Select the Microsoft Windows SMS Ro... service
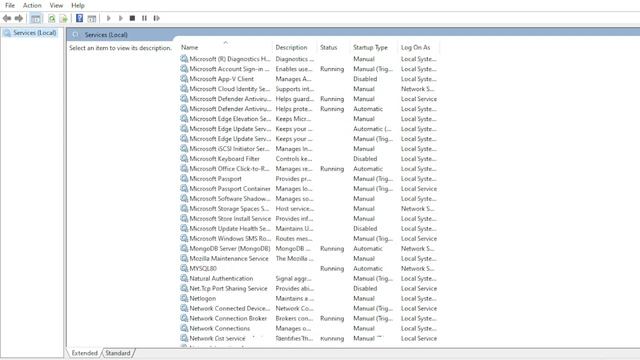Viewport: 640px width, 360px height. tap(230, 238)
